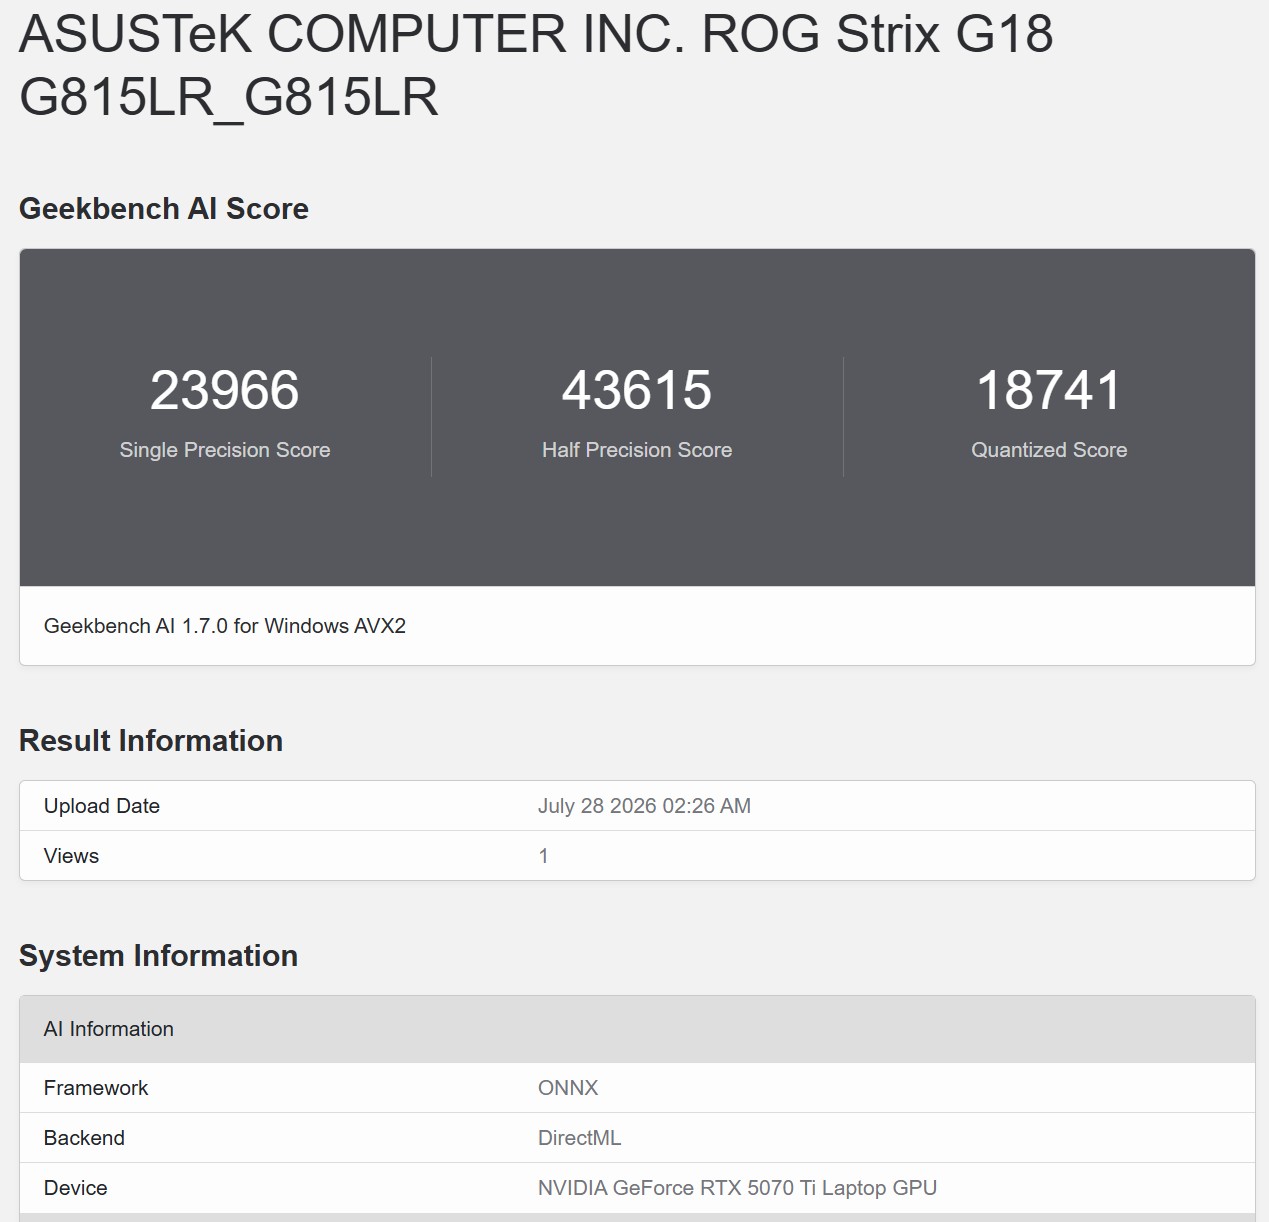Click the Views row label
The width and height of the screenshot is (1269, 1222).
pyautogui.click(x=71, y=856)
